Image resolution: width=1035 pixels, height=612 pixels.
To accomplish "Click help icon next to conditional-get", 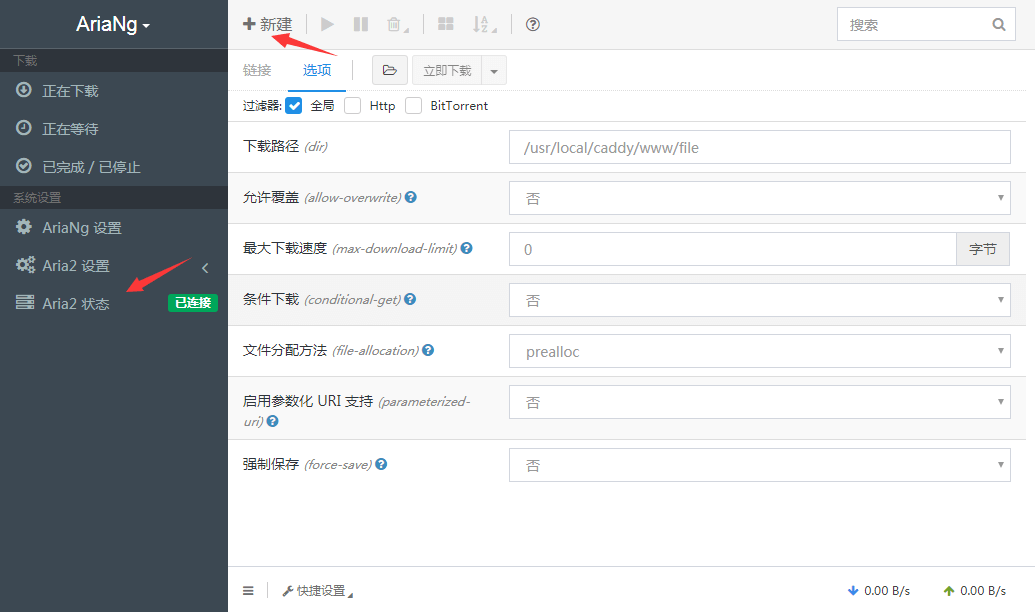I will (x=410, y=299).
